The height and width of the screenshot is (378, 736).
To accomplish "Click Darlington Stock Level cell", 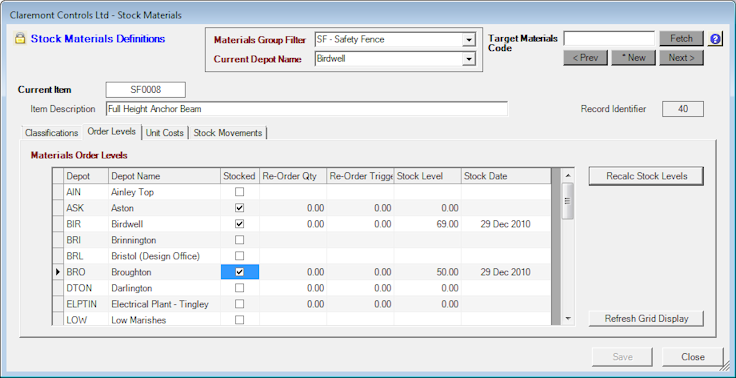I will pyautogui.click(x=427, y=288).
